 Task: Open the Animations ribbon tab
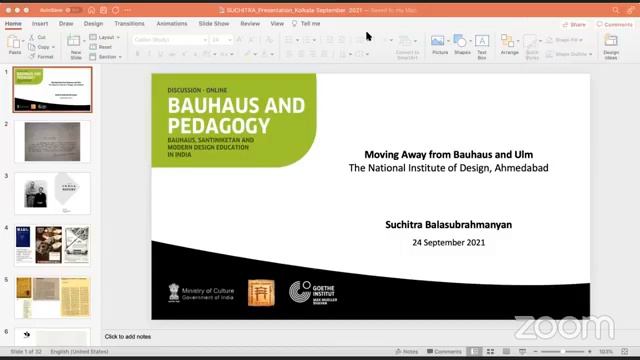coord(172,24)
